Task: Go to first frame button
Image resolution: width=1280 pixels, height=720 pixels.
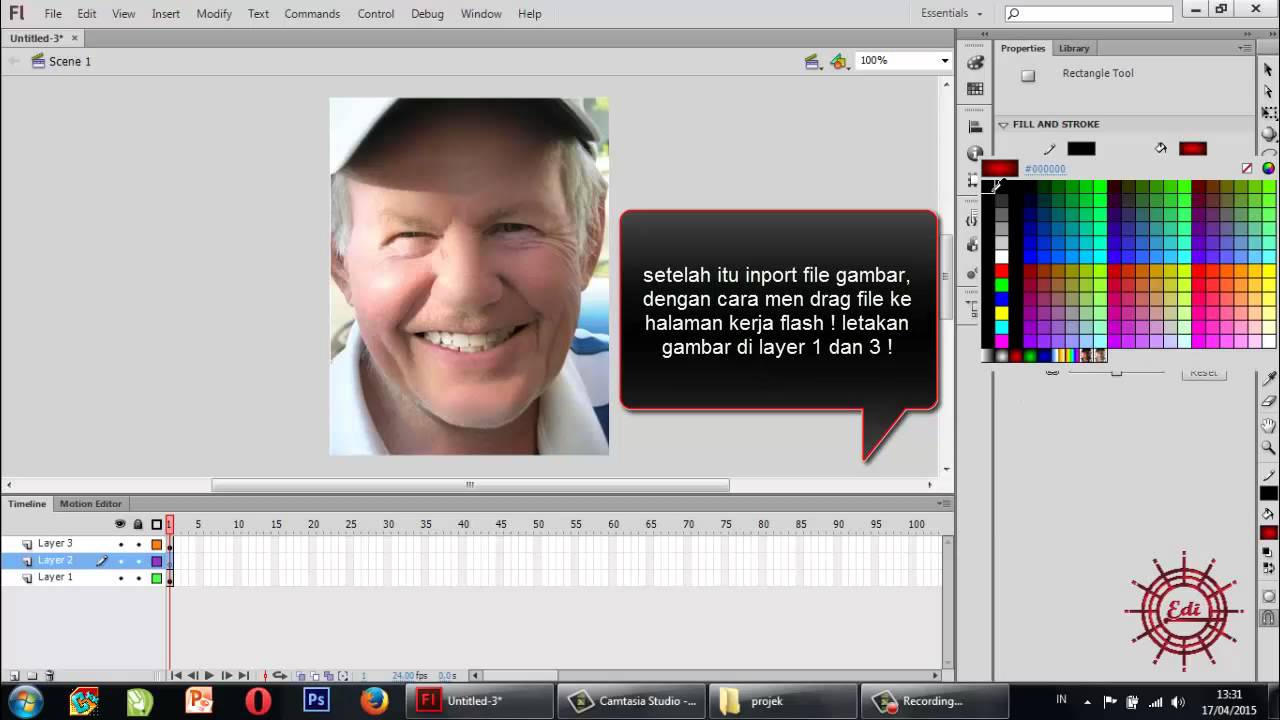Action: click(176, 676)
